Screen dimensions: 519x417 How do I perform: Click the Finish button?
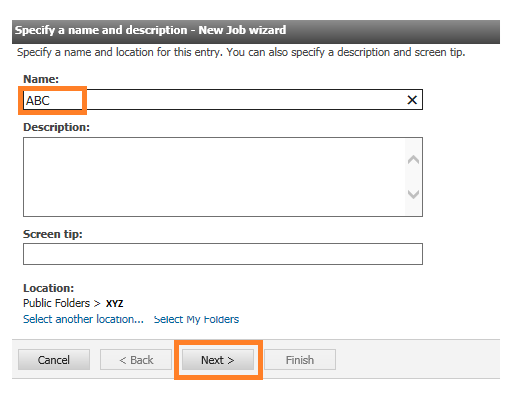tap(300, 360)
